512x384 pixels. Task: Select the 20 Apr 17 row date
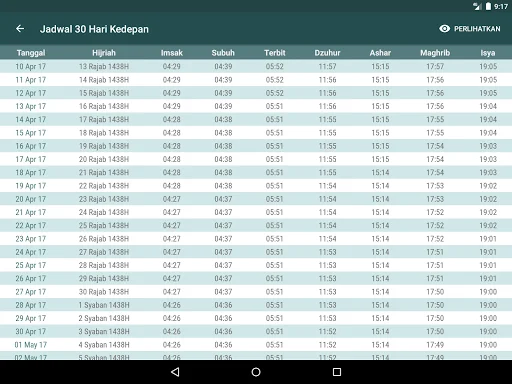click(31, 199)
